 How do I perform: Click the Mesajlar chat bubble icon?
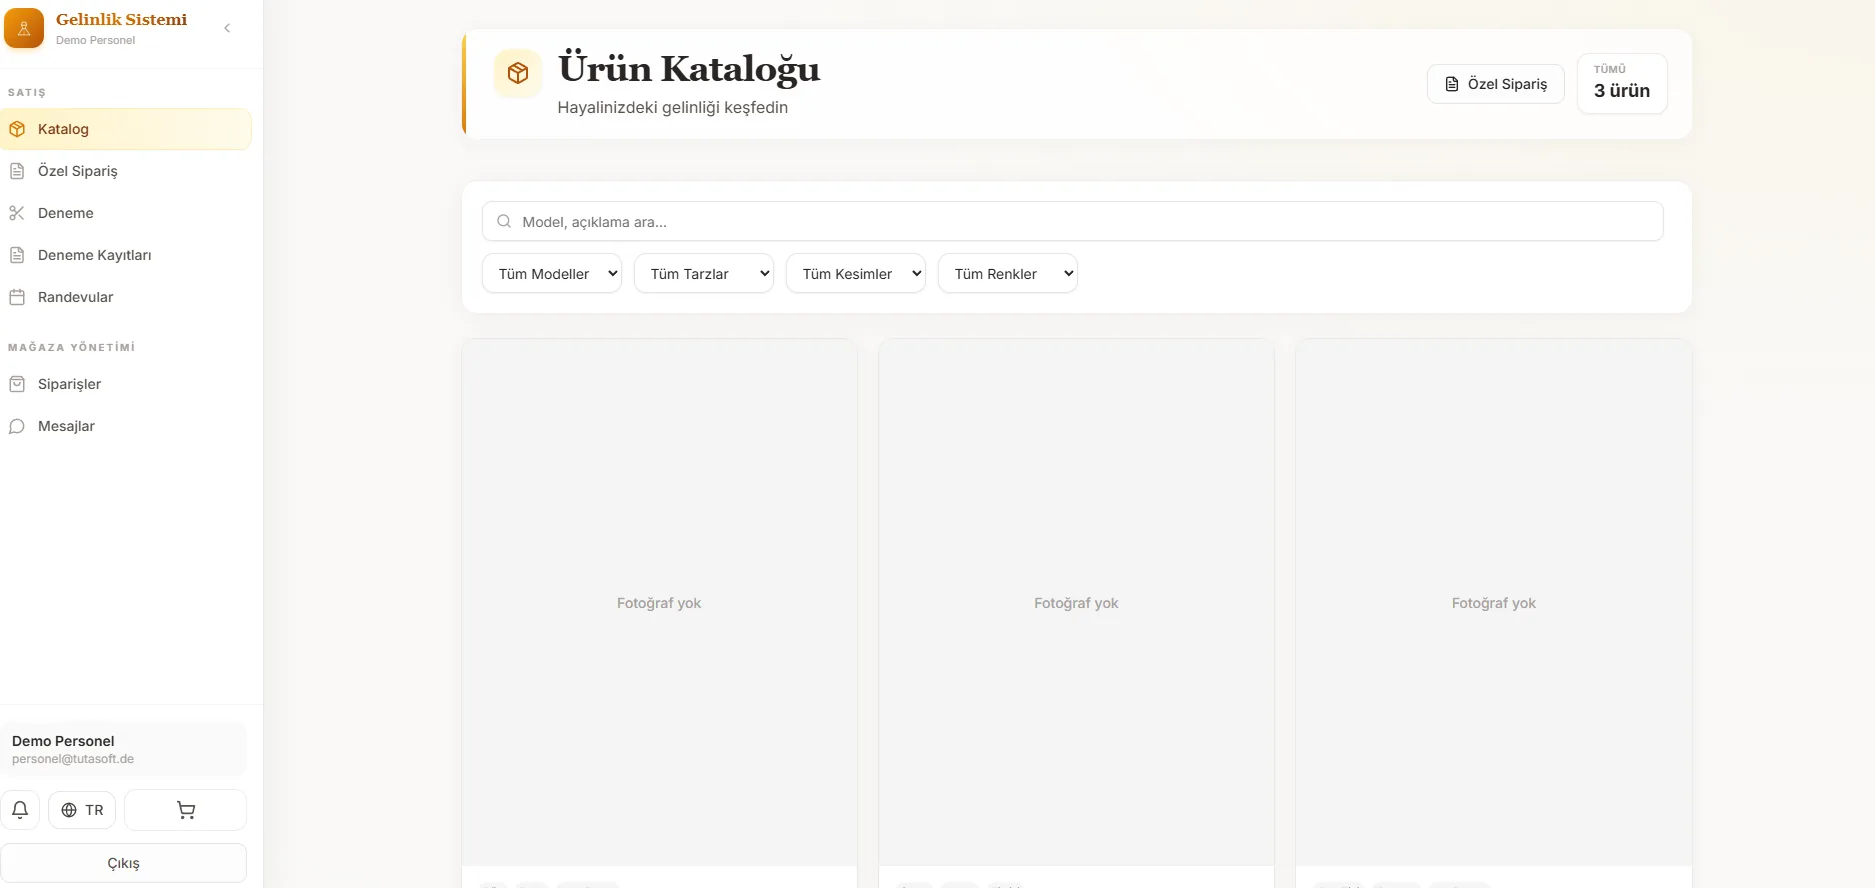pyautogui.click(x=17, y=426)
